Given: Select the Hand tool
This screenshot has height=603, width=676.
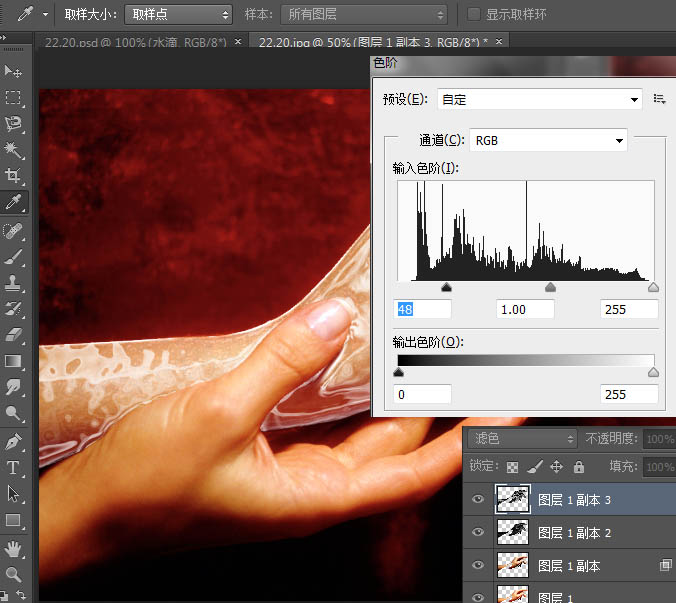Looking at the screenshot, I should click(x=13, y=549).
